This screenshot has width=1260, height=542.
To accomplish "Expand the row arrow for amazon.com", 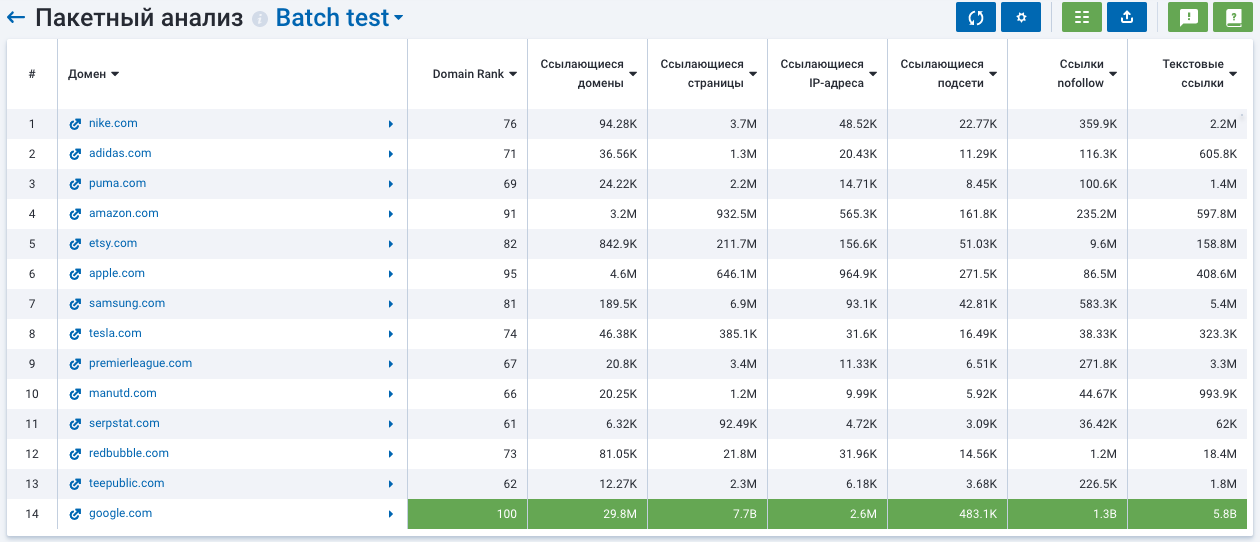I will point(391,214).
